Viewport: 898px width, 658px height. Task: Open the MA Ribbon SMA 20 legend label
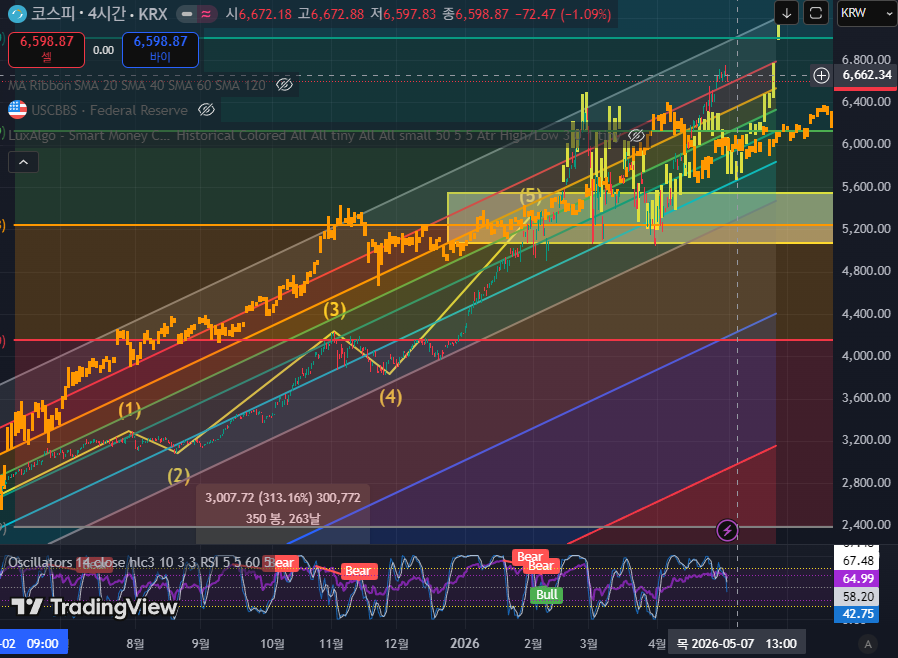[137, 85]
